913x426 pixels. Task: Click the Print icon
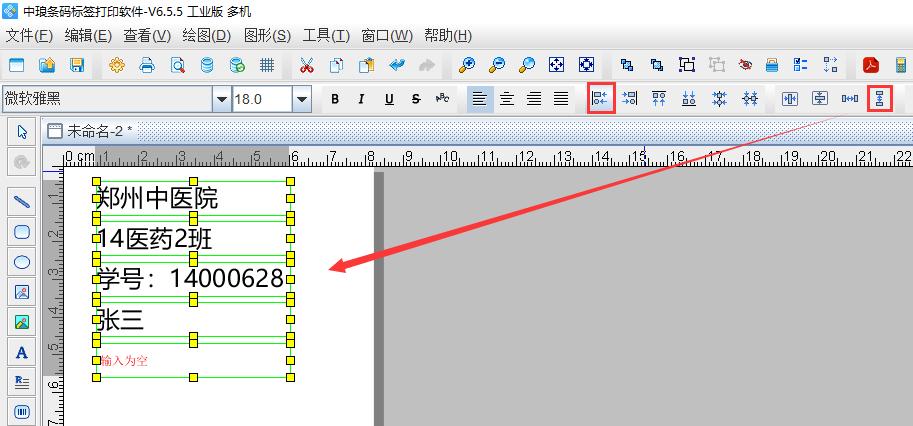pyautogui.click(x=147, y=65)
